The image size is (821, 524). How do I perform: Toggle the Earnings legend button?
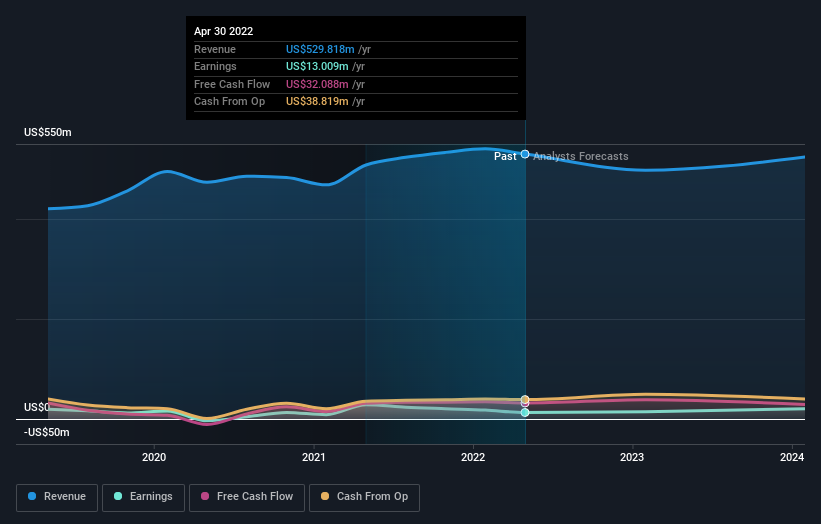click(x=143, y=497)
